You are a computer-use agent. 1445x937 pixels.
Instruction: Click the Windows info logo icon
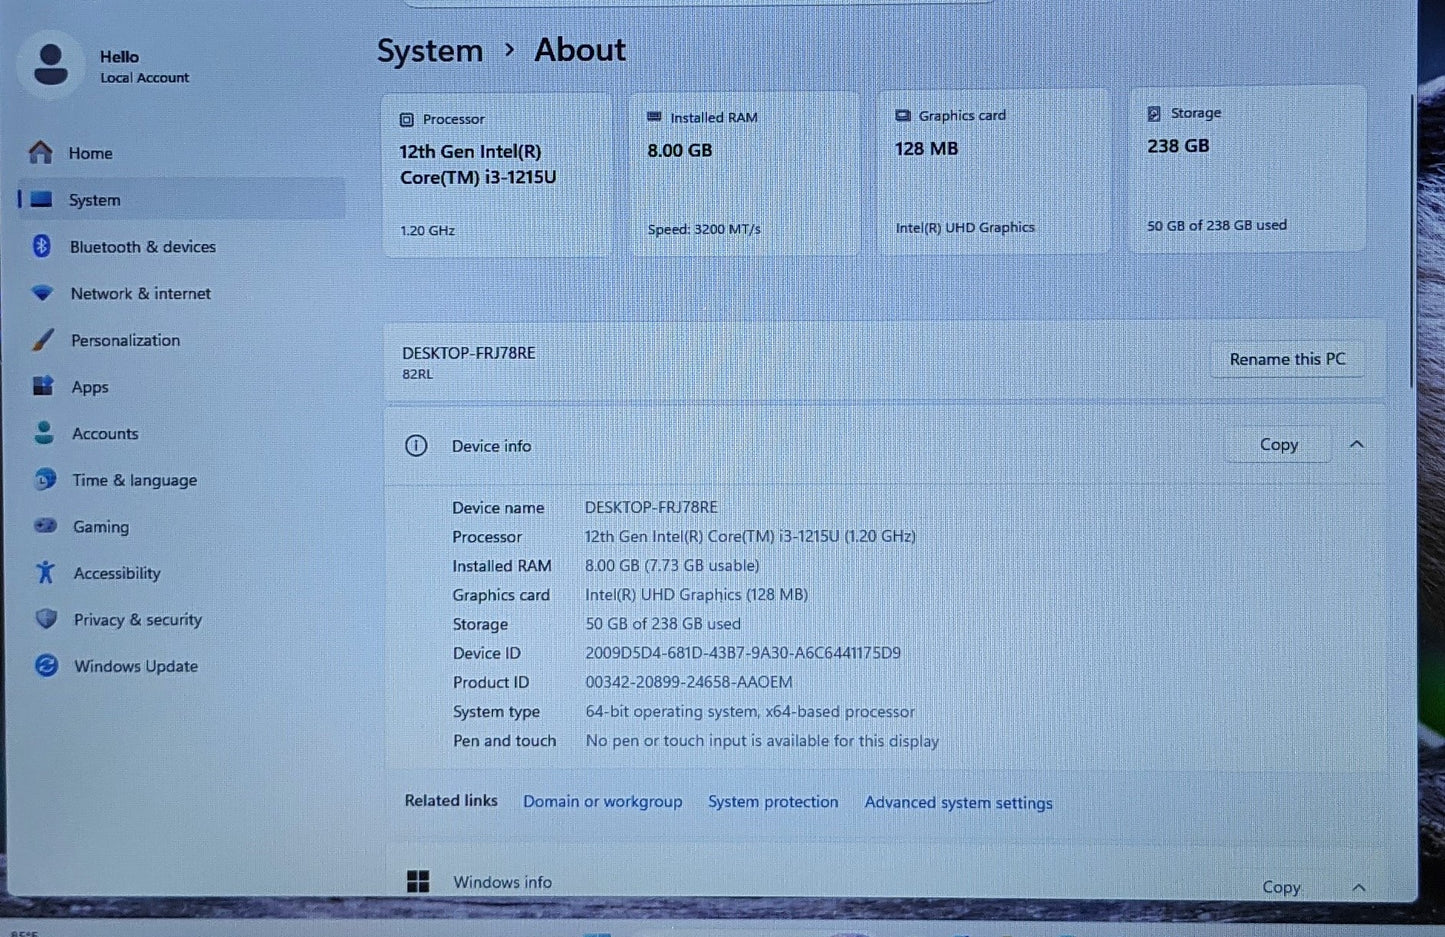[x=418, y=881]
